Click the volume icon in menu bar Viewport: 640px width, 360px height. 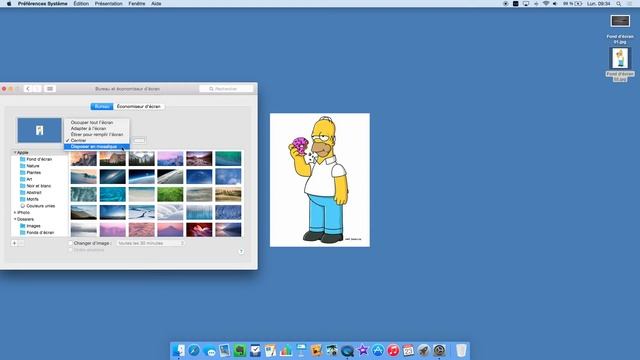tap(555, 3)
